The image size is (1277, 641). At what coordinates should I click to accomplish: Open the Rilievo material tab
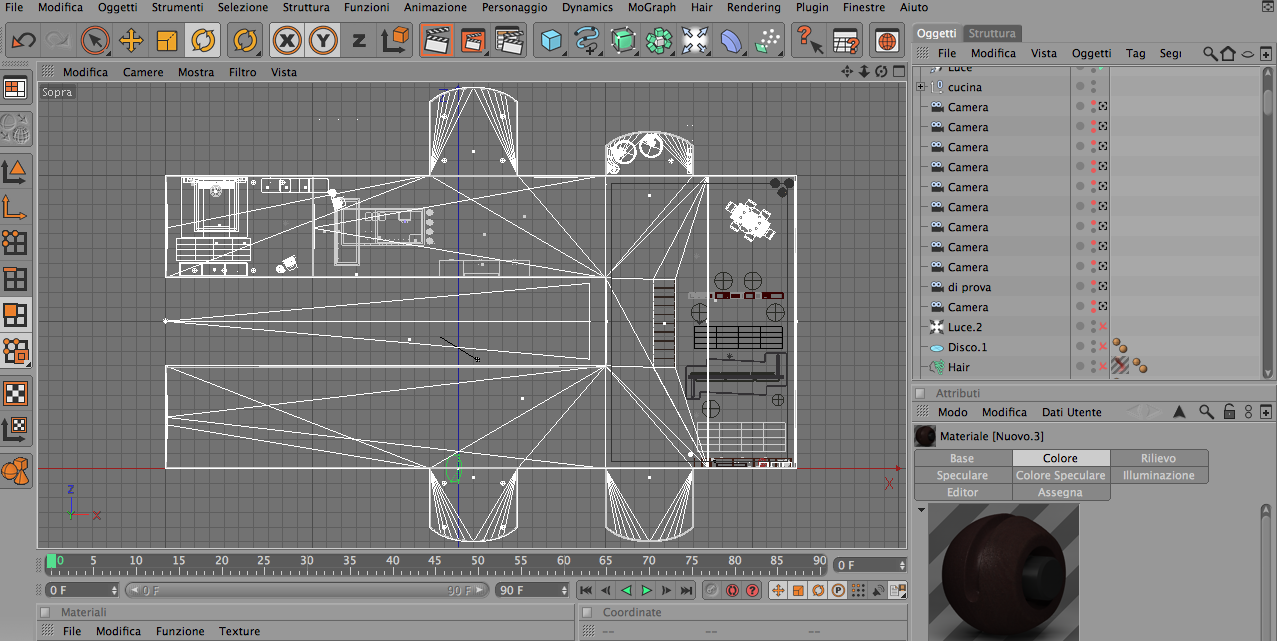[1158, 458]
